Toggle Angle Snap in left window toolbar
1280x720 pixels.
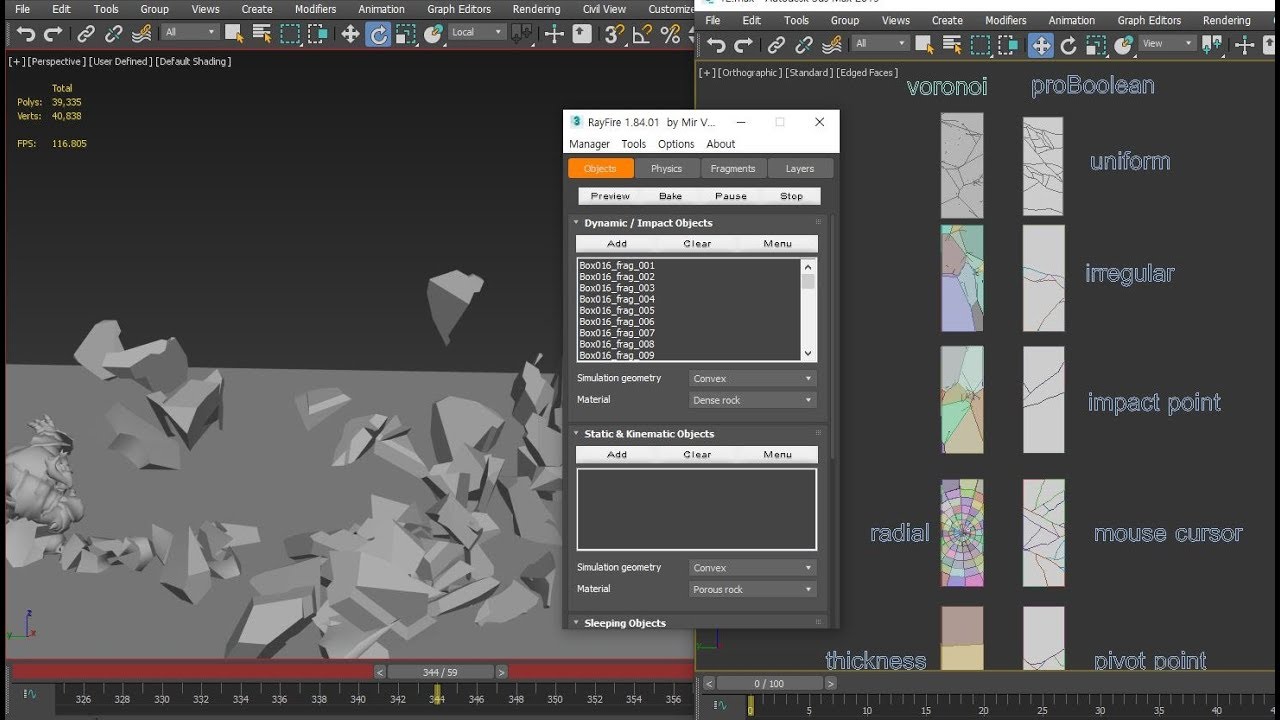point(643,34)
